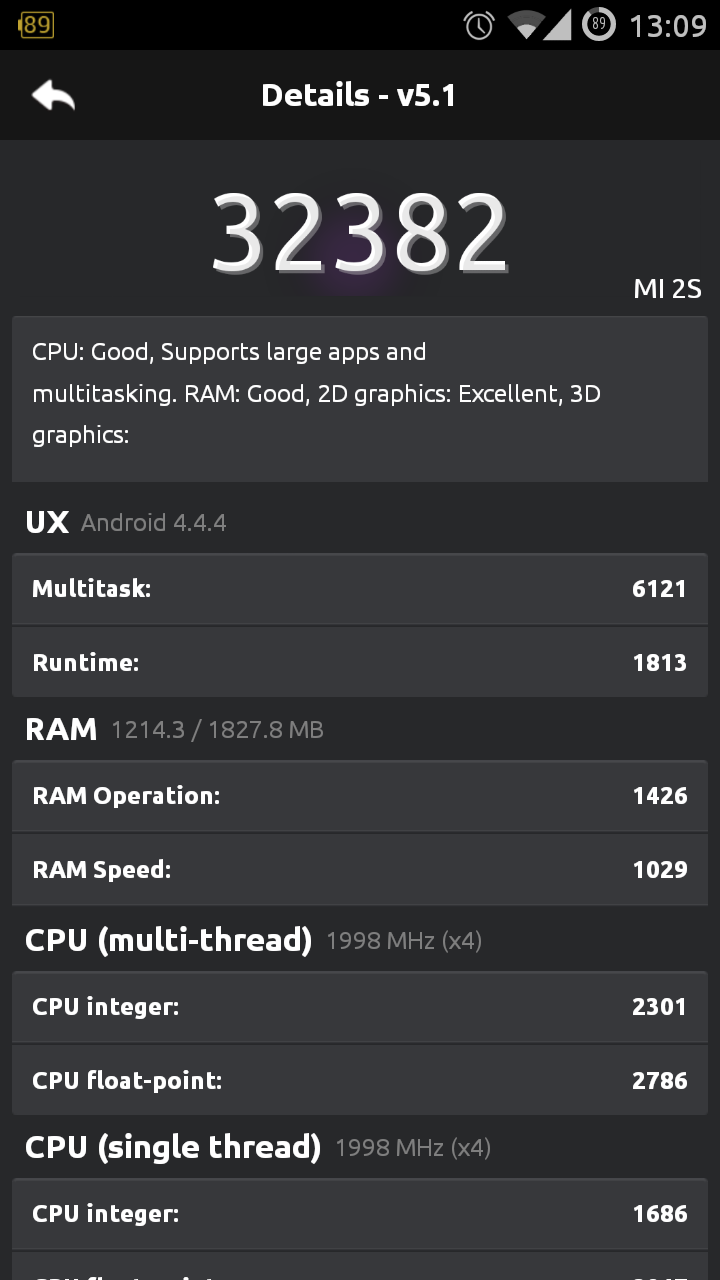Tap the alarm clock status icon
This screenshot has width=720, height=1280.
pyautogui.click(x=479, y=25)
